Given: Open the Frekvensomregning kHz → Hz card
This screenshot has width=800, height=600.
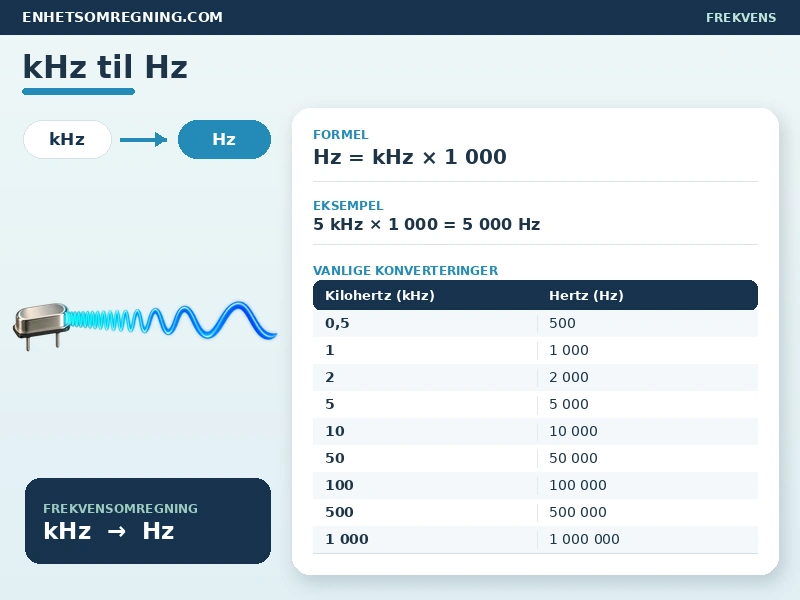Looking at the screenshot, I should click(148, 521).
